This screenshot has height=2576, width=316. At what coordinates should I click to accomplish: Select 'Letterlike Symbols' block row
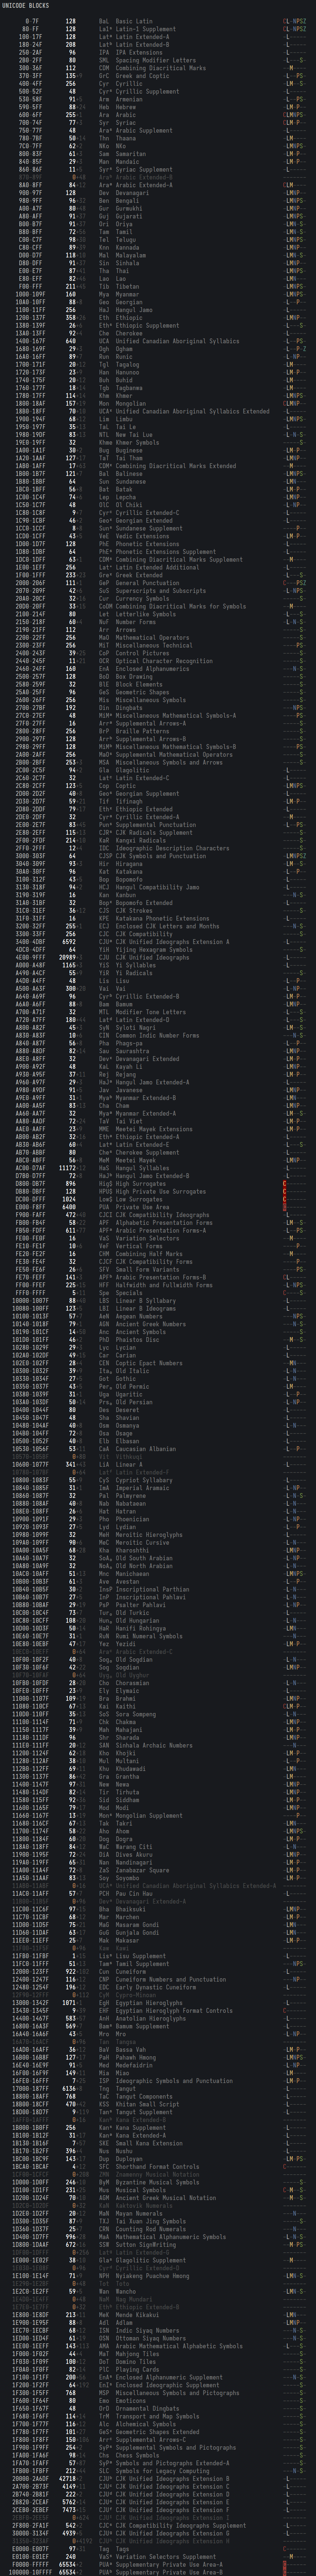point(158,614)
